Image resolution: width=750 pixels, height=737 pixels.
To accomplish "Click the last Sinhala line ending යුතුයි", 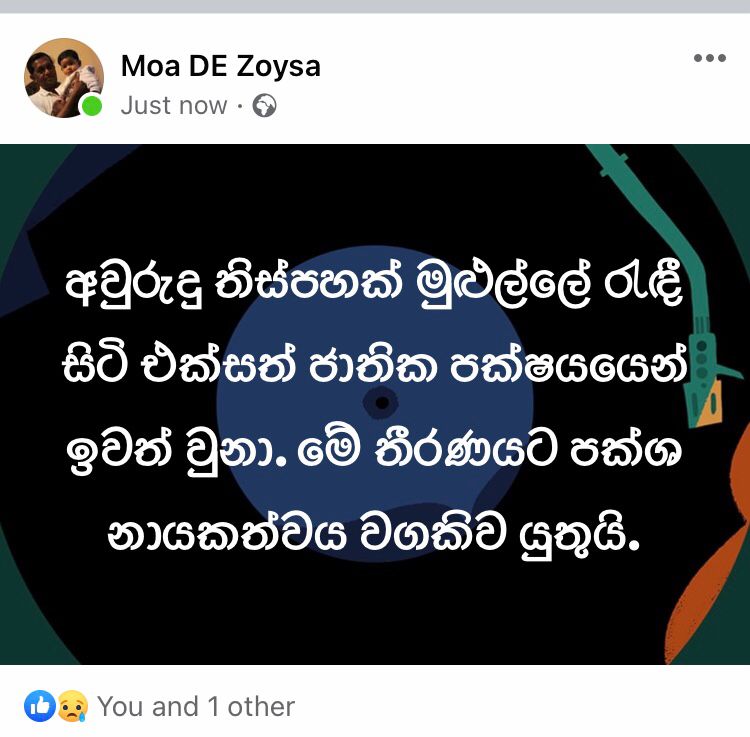I will tap(374, 533).
